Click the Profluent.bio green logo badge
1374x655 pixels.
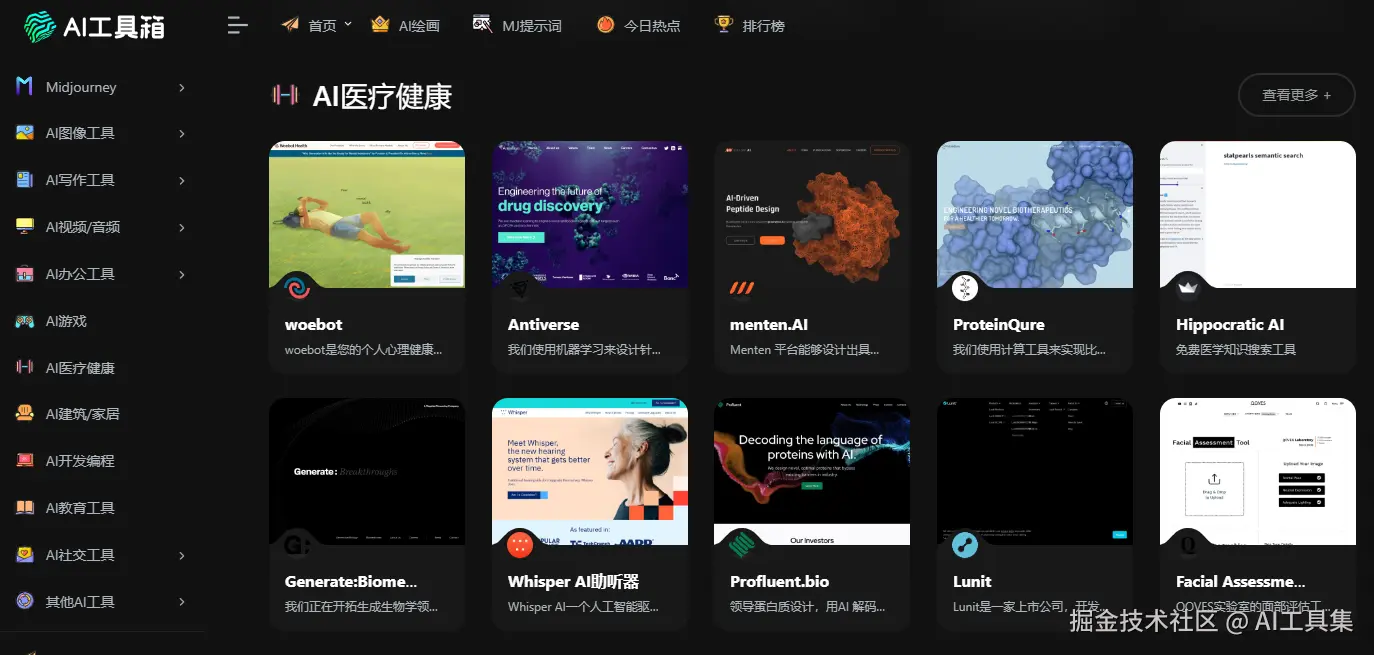742,545
